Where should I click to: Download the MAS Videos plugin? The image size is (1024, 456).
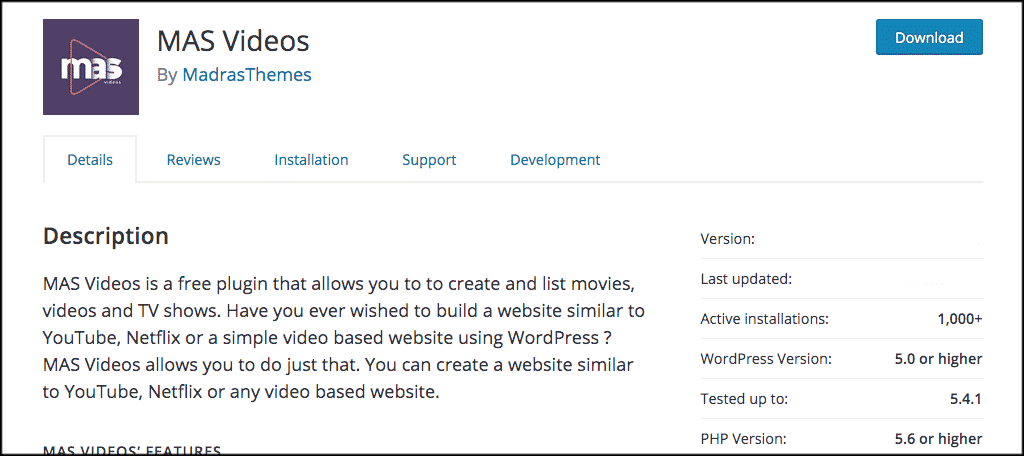pyautogui.click(x=929, y=37)
